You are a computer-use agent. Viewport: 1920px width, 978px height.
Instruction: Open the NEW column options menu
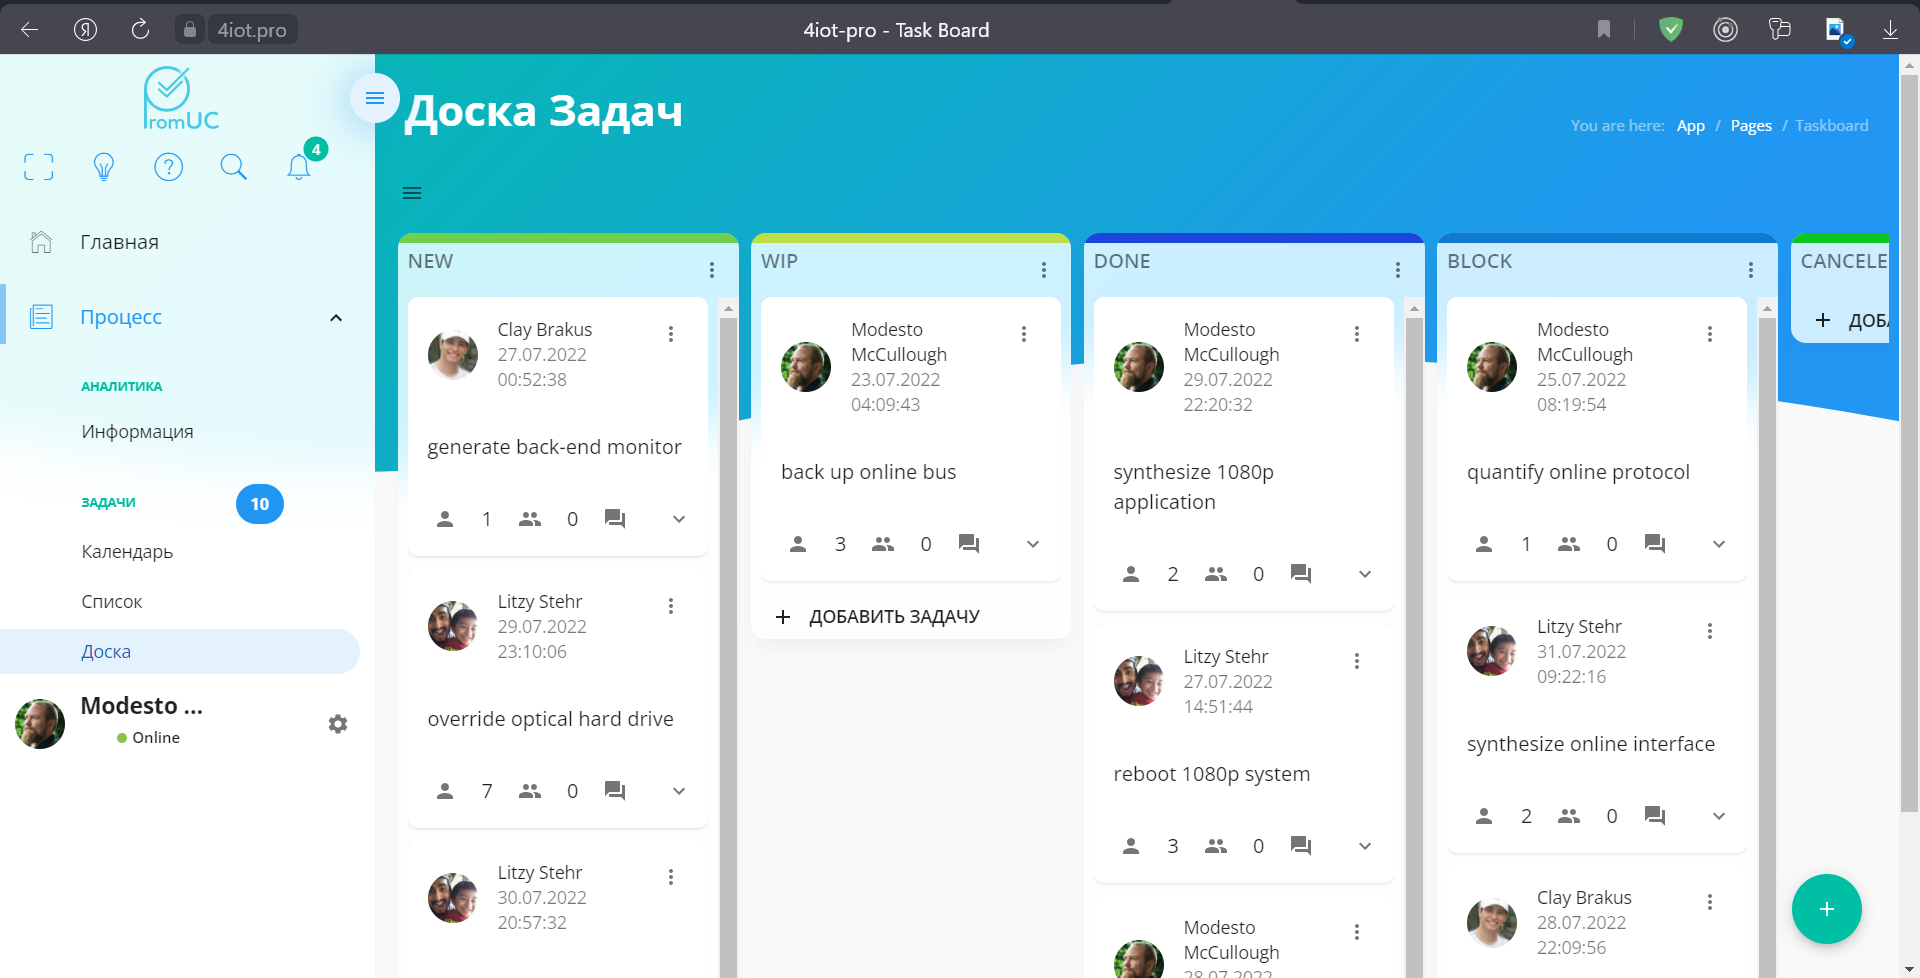pos(711,269)
